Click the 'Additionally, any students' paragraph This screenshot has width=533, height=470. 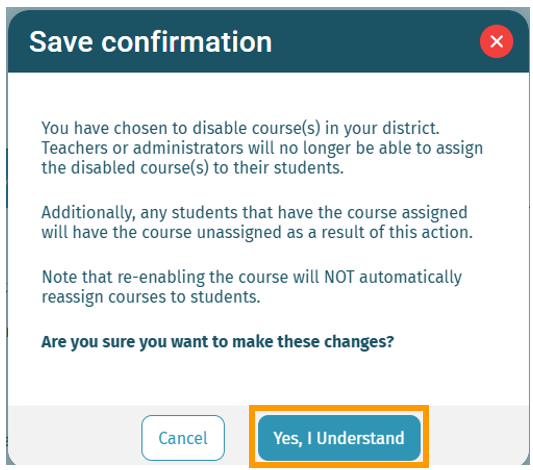pos(257,222)
